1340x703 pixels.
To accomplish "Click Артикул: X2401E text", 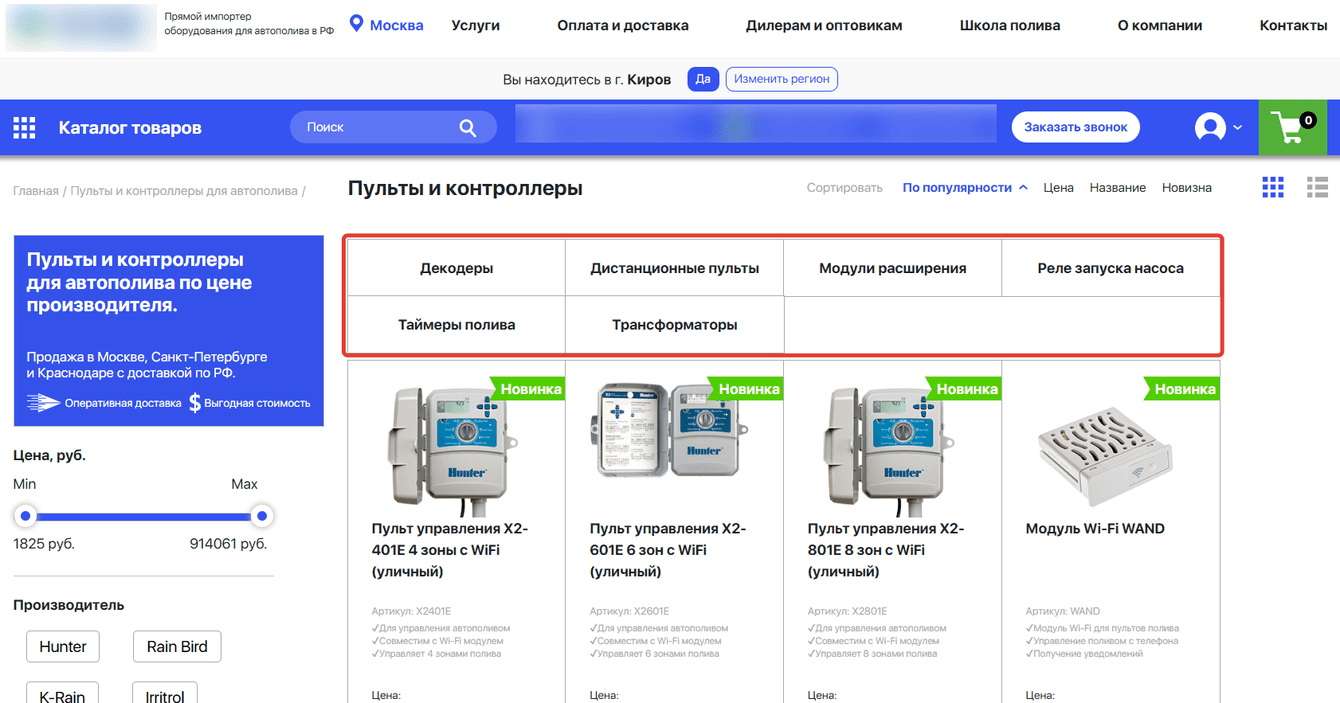I will [x=411, y=611].
